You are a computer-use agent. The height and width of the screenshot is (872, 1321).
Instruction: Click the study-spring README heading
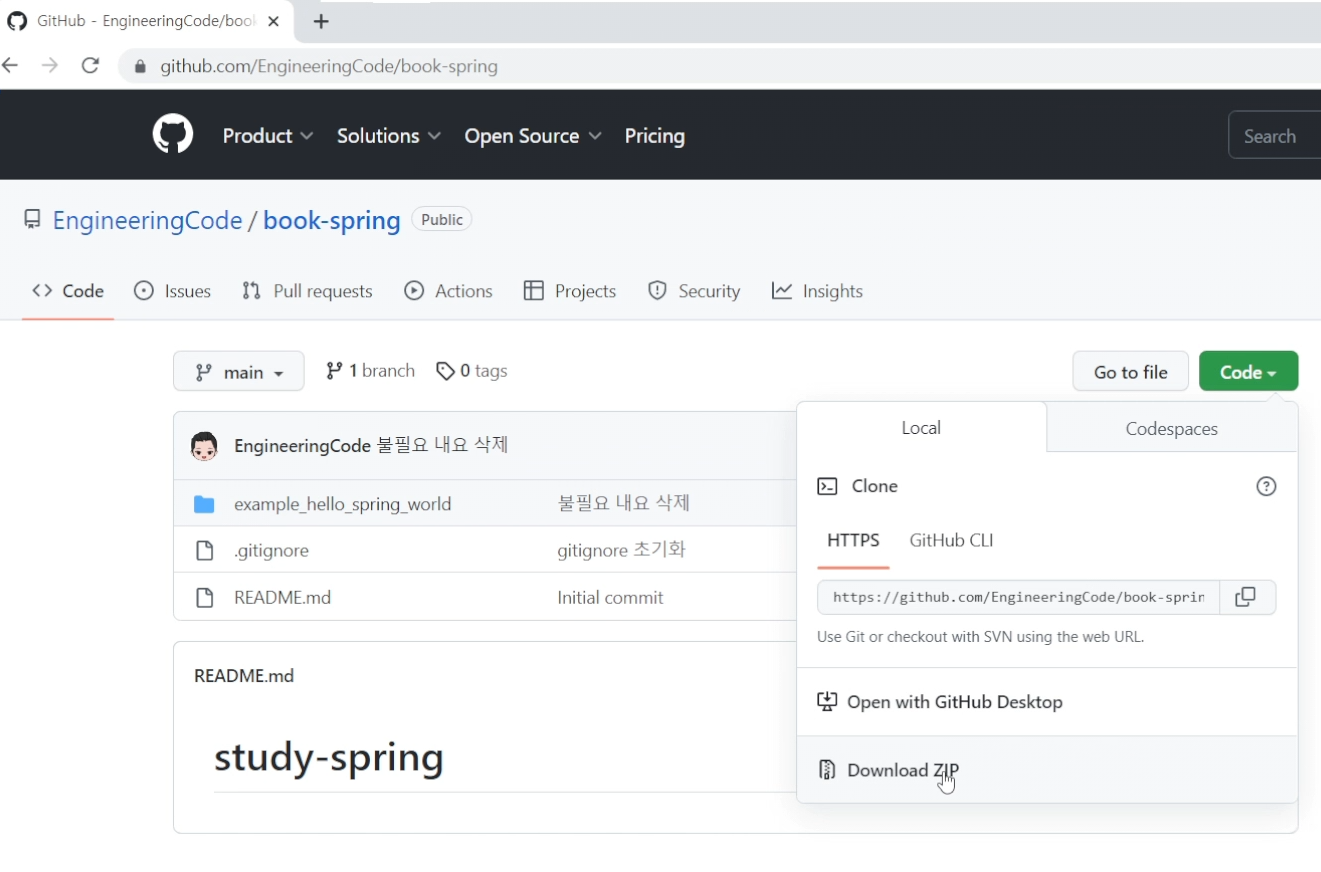pos(329,758)
